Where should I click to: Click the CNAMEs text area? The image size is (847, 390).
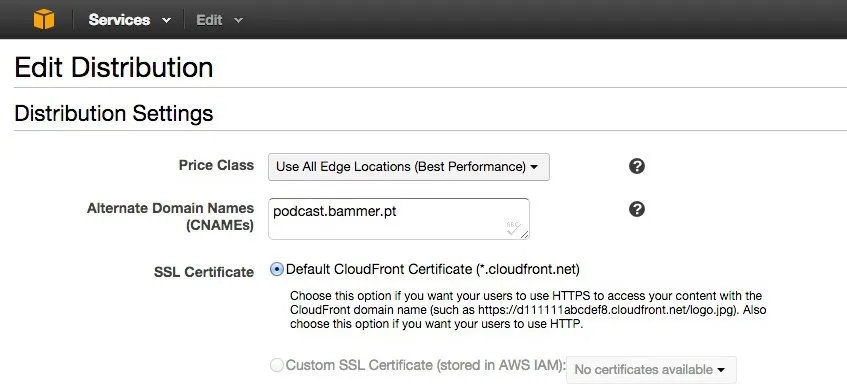[399, 219]
